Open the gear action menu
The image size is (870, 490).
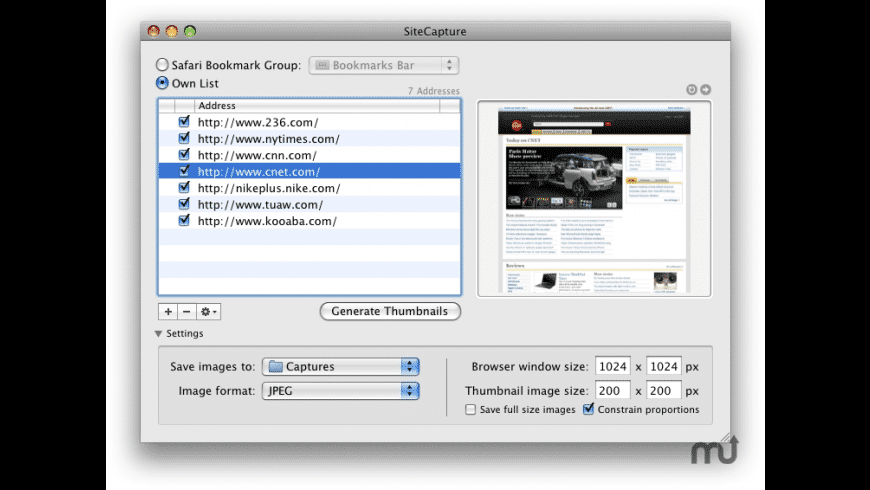click(x=209, y=312)
